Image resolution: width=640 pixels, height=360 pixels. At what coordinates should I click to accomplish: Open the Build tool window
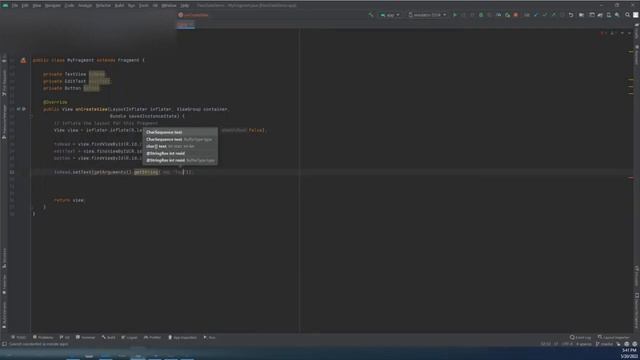click(109, 338)
